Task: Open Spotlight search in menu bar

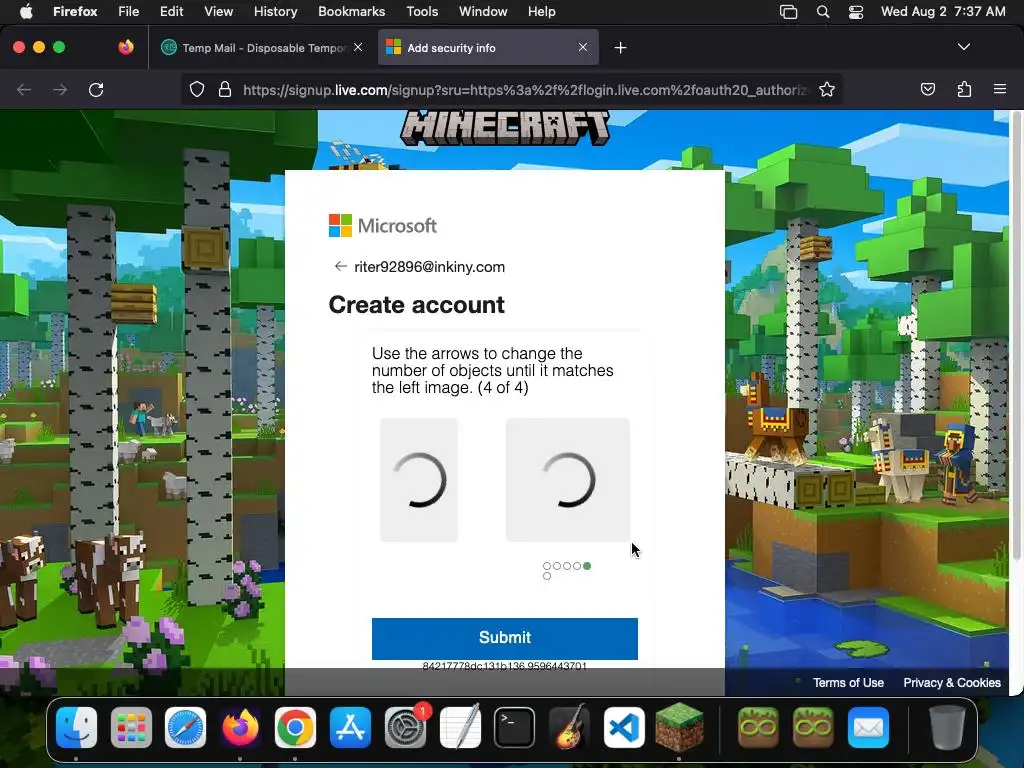Action: 823,12
